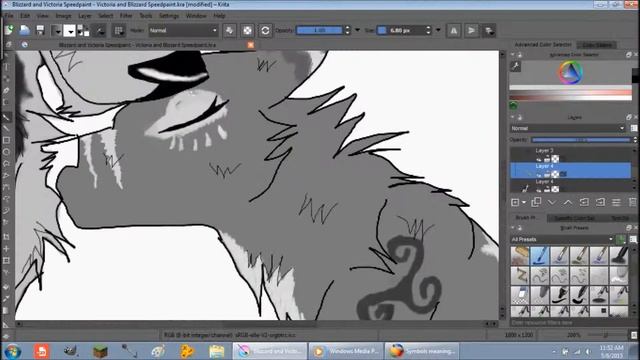Select the Text tool in the toolbox
The image size is (640, 360).
point(6,67)
